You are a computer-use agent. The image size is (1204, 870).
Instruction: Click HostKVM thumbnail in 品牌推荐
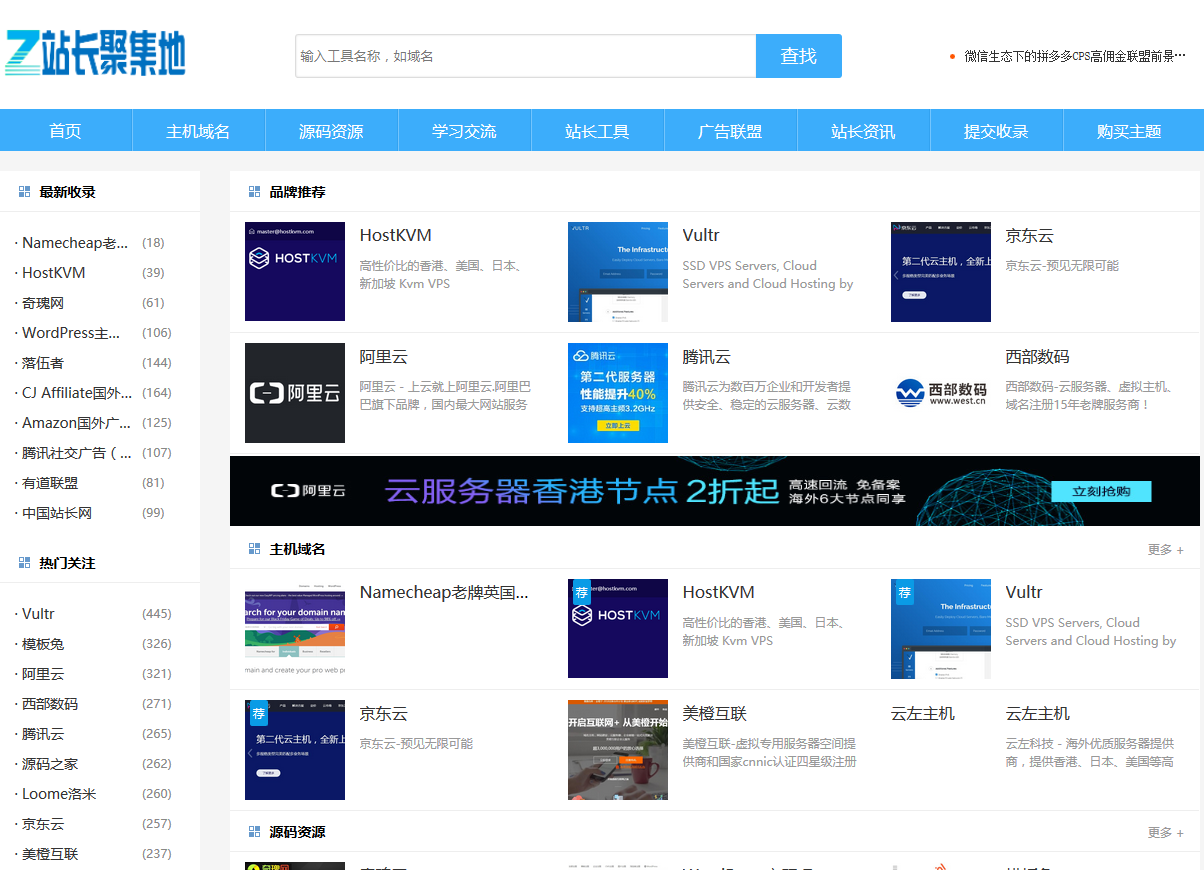point(295,272)
